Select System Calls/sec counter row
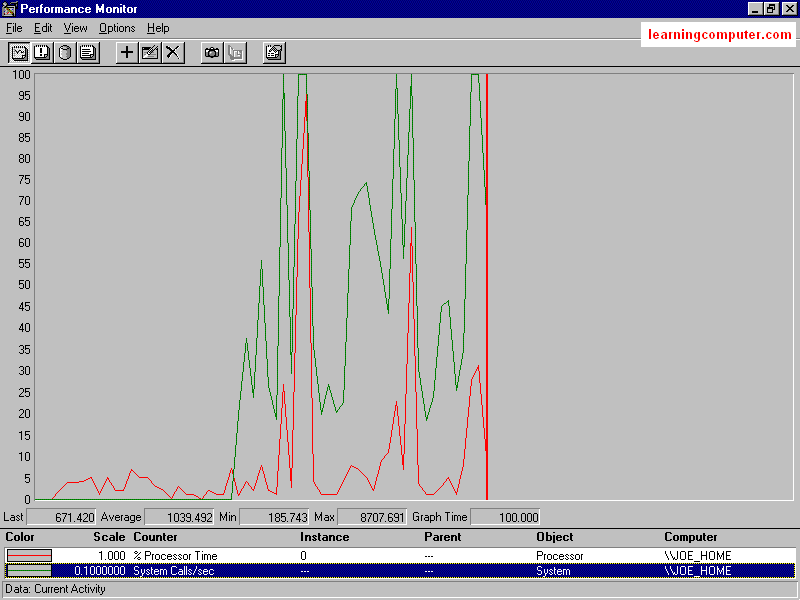 [399, 570]
